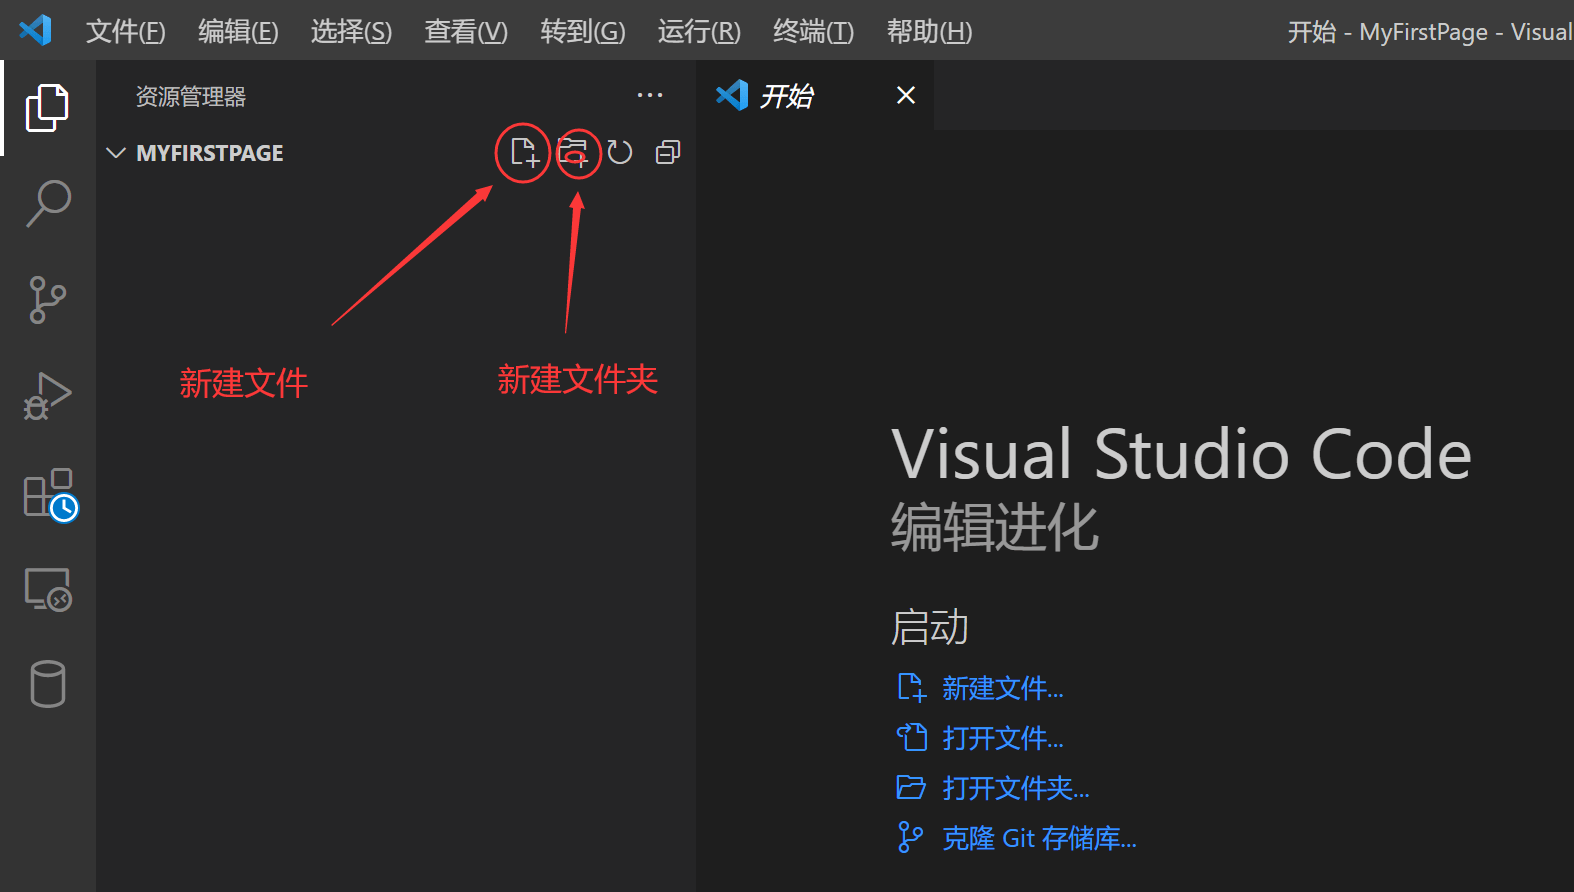Open the 帮助(H) menu

[929, 32]
